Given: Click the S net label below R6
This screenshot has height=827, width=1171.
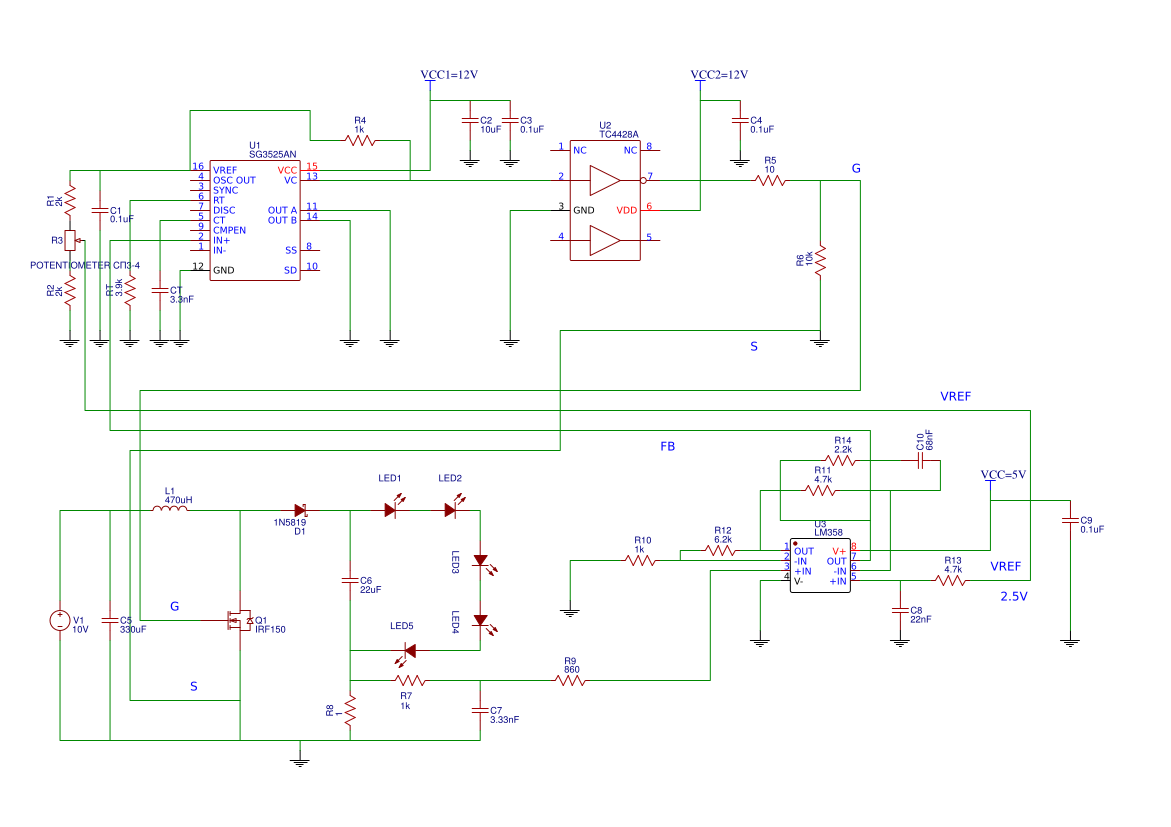Looking at the screenshot, I should pyautogui.click(x=754, y=346).
